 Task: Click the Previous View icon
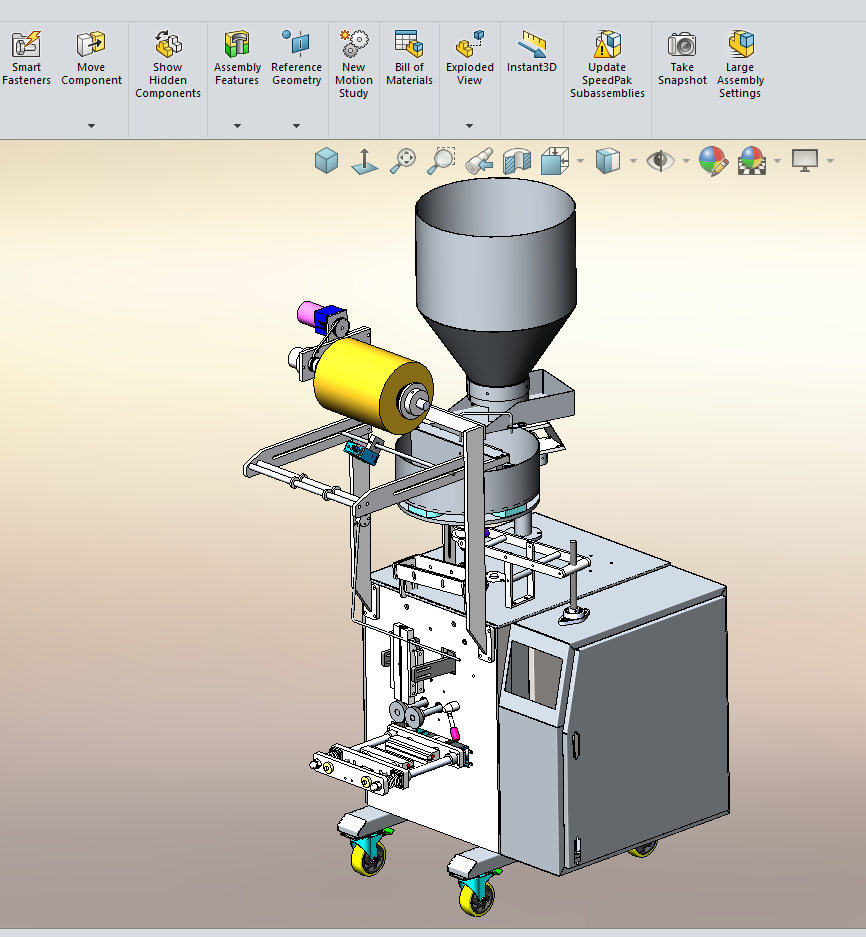(x=479, y=161)
